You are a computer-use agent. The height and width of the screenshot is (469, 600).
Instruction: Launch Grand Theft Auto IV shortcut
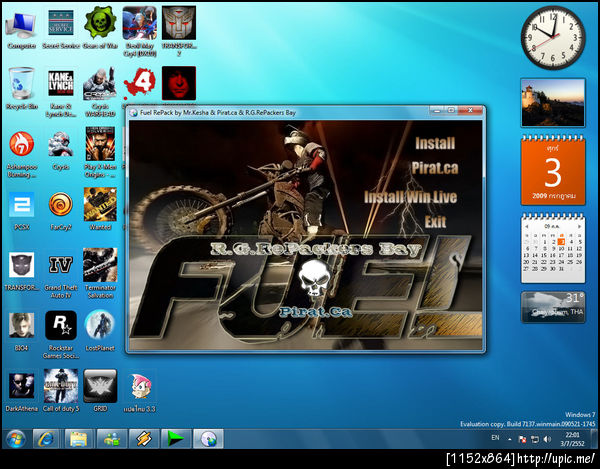pos(61,276)
